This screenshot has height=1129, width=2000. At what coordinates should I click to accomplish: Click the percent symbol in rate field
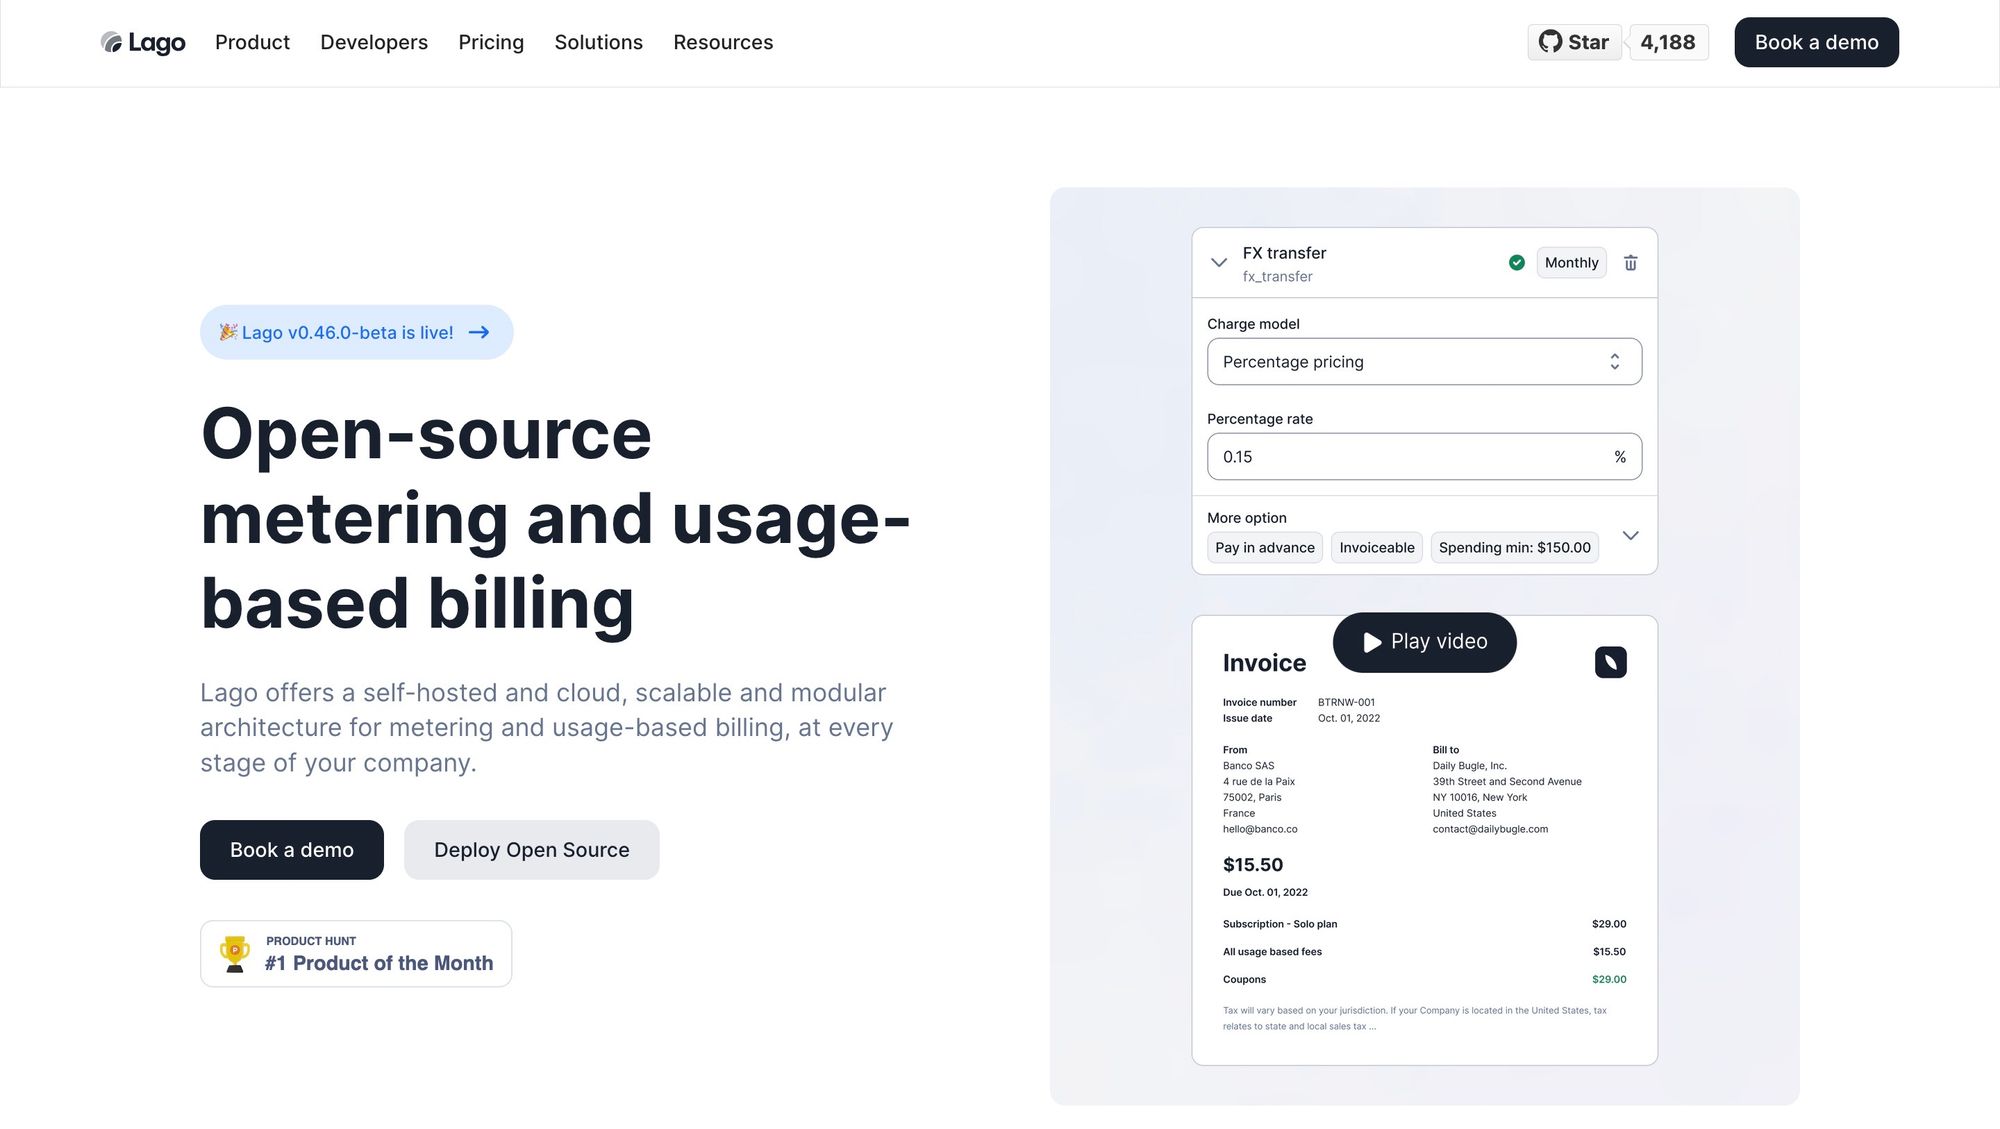1619,457
